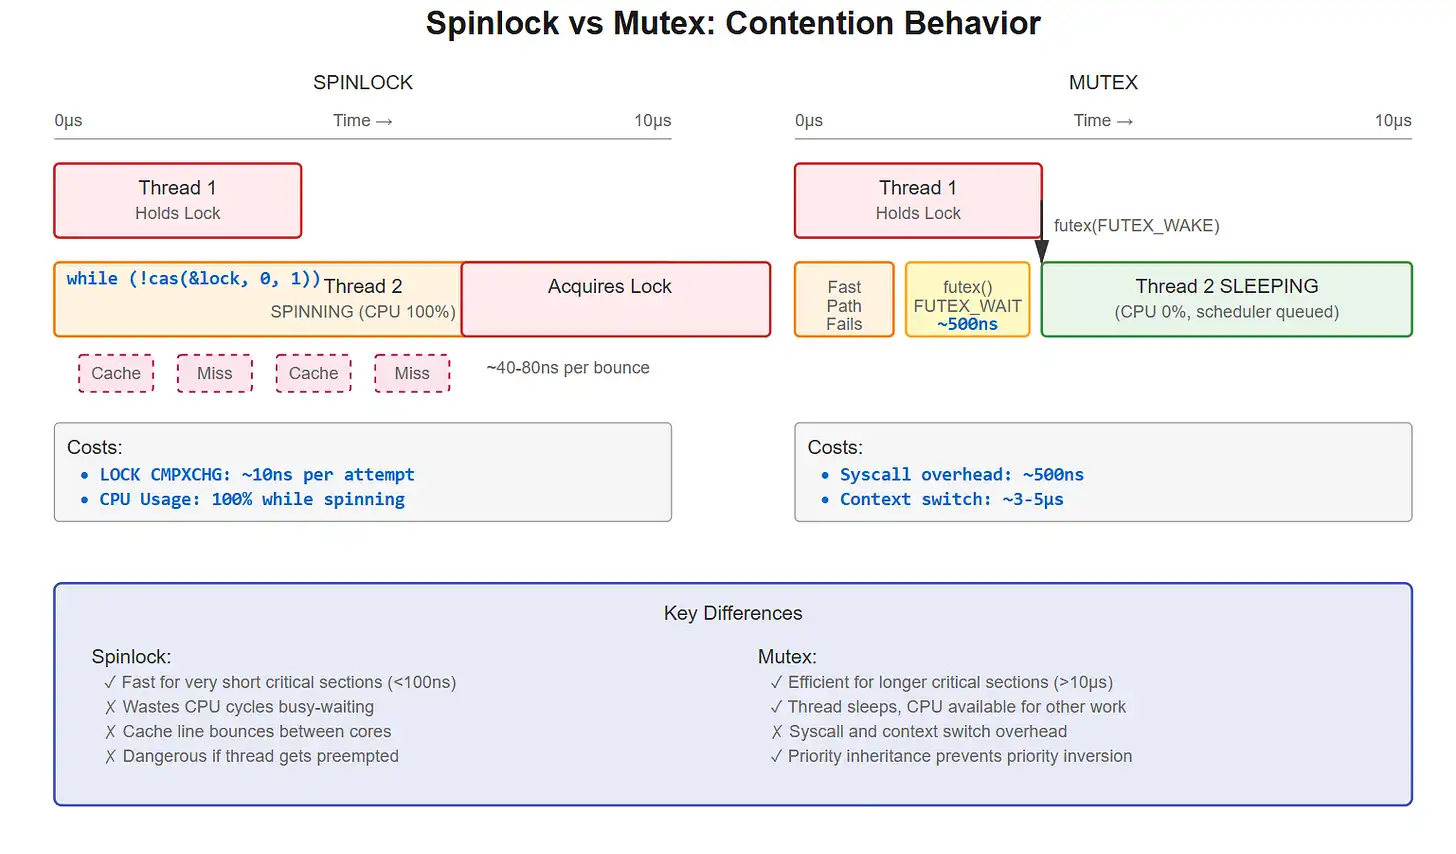
Task: Click the first dashed Cache box
Action: click(x=116, y=373)
